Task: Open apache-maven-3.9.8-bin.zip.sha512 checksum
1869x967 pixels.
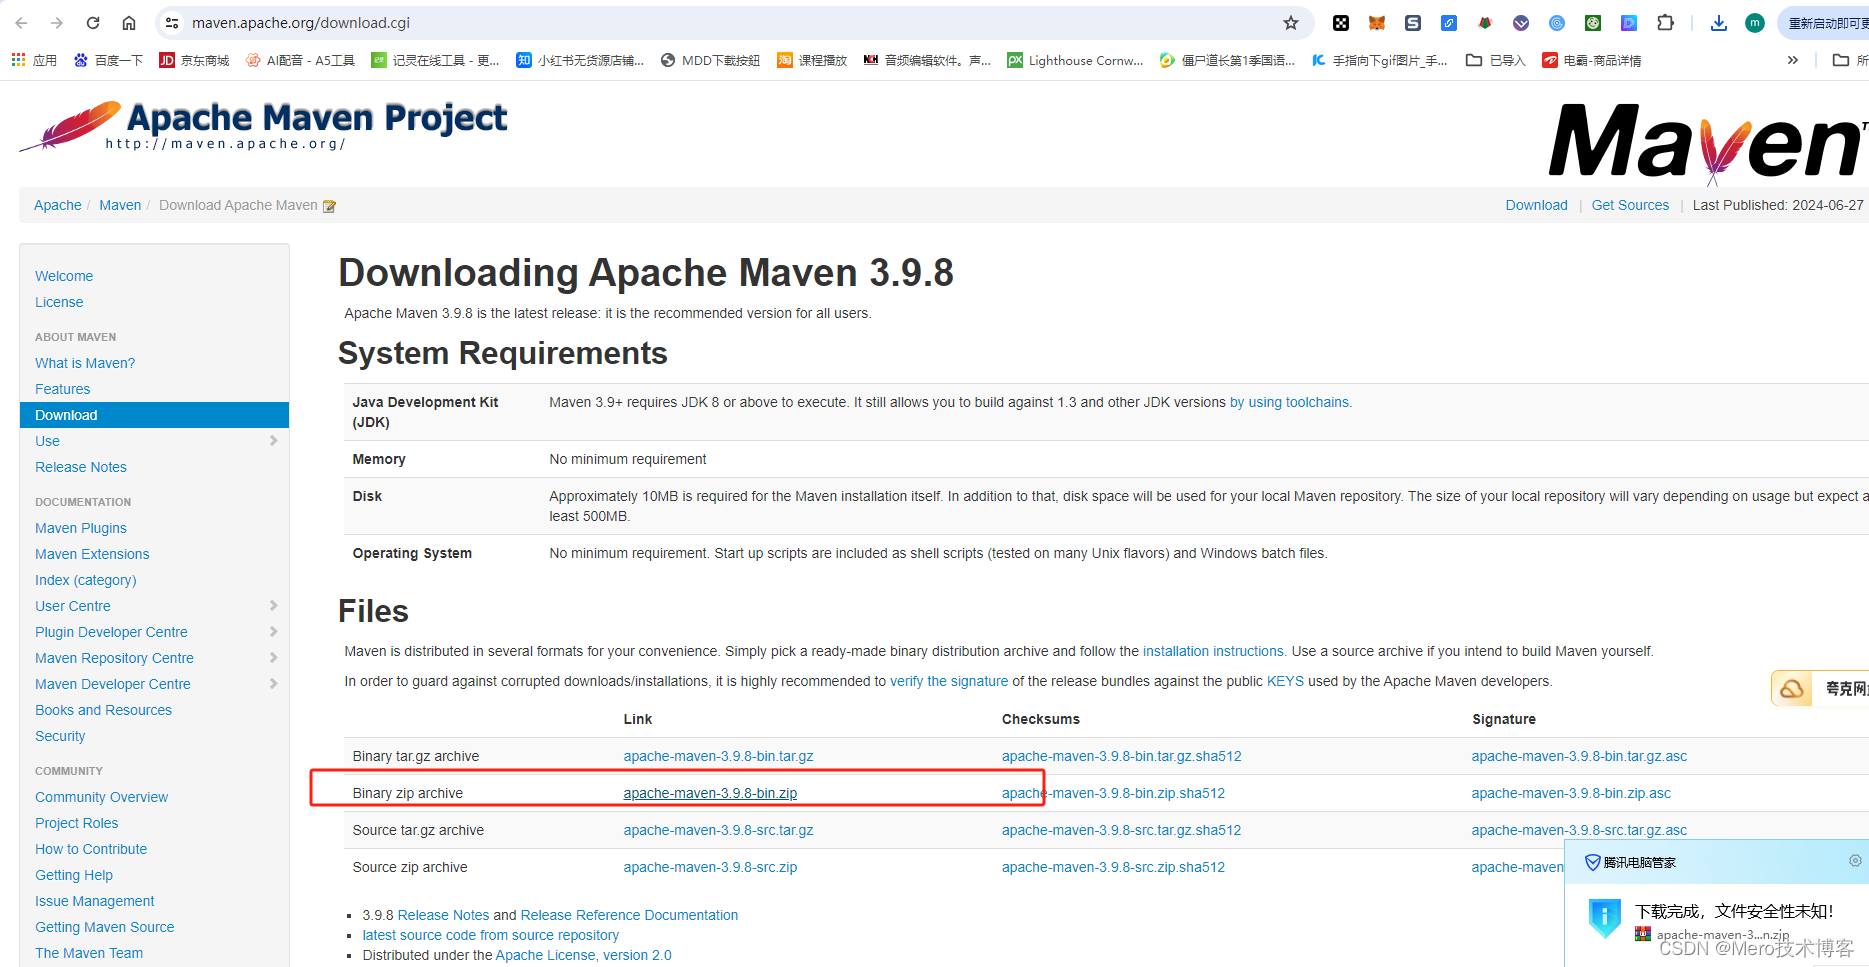Action: [1113, 793]
